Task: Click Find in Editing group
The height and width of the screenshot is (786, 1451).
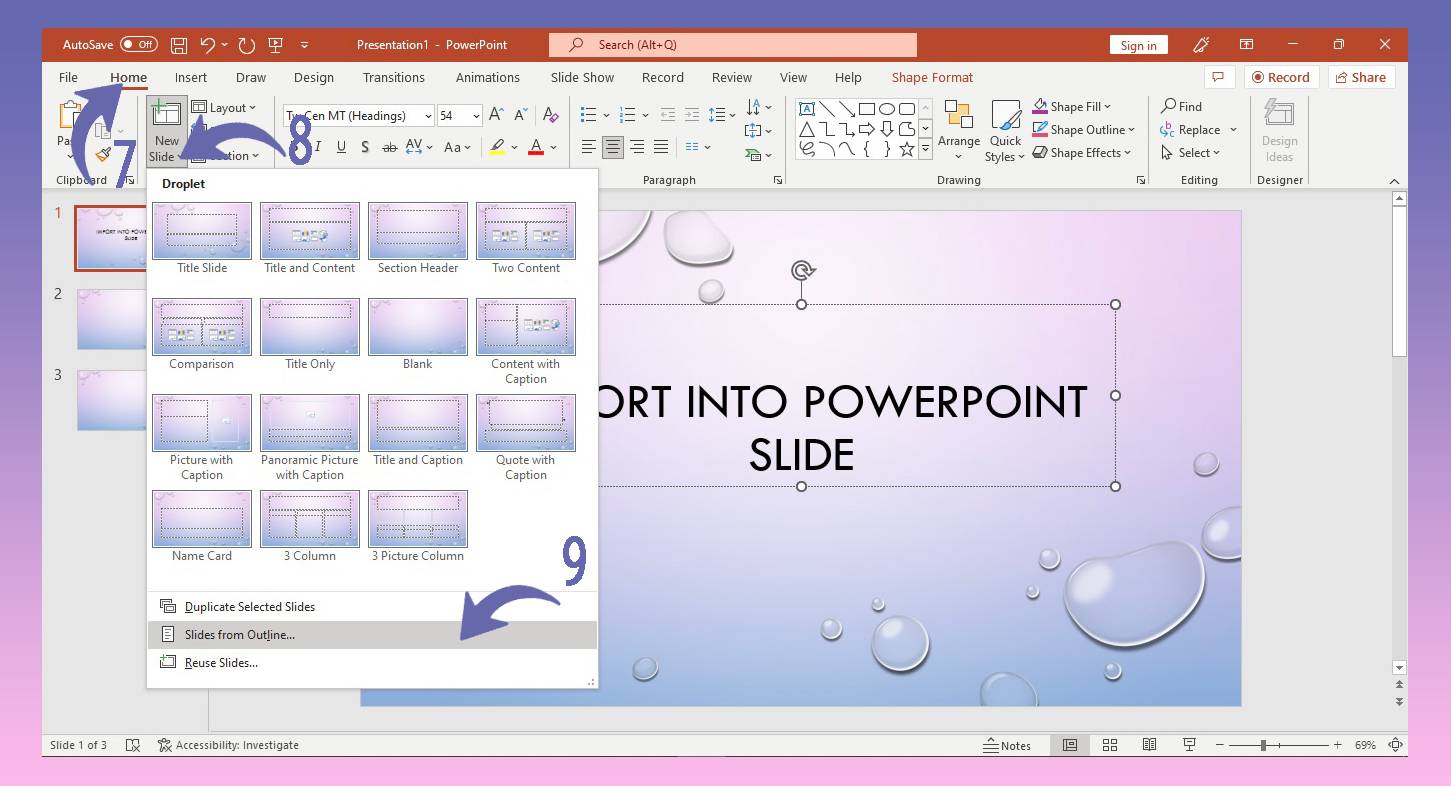Action: (1181, 106)
